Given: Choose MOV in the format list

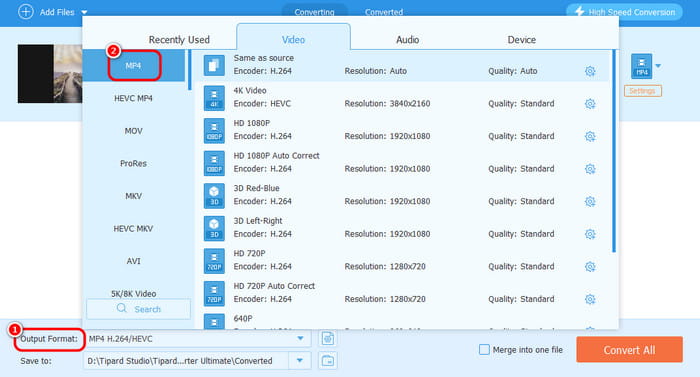Looking at the screenshot, I should tap(133, 131).
